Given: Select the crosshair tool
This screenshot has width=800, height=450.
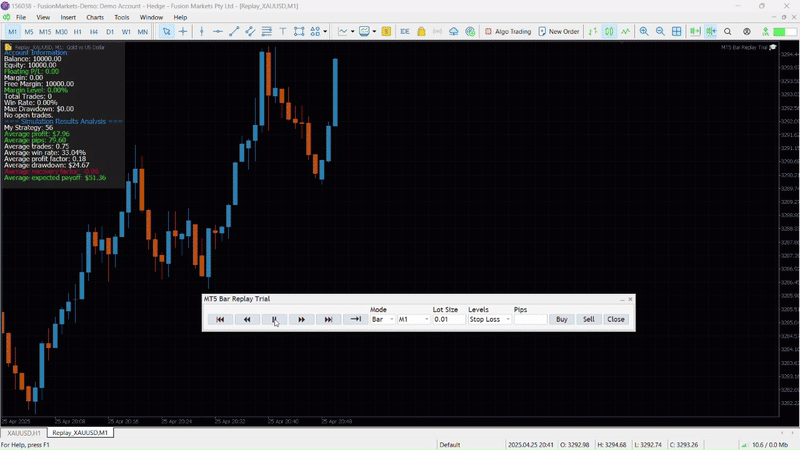Looking at the screenshot, I should [183, 32].
